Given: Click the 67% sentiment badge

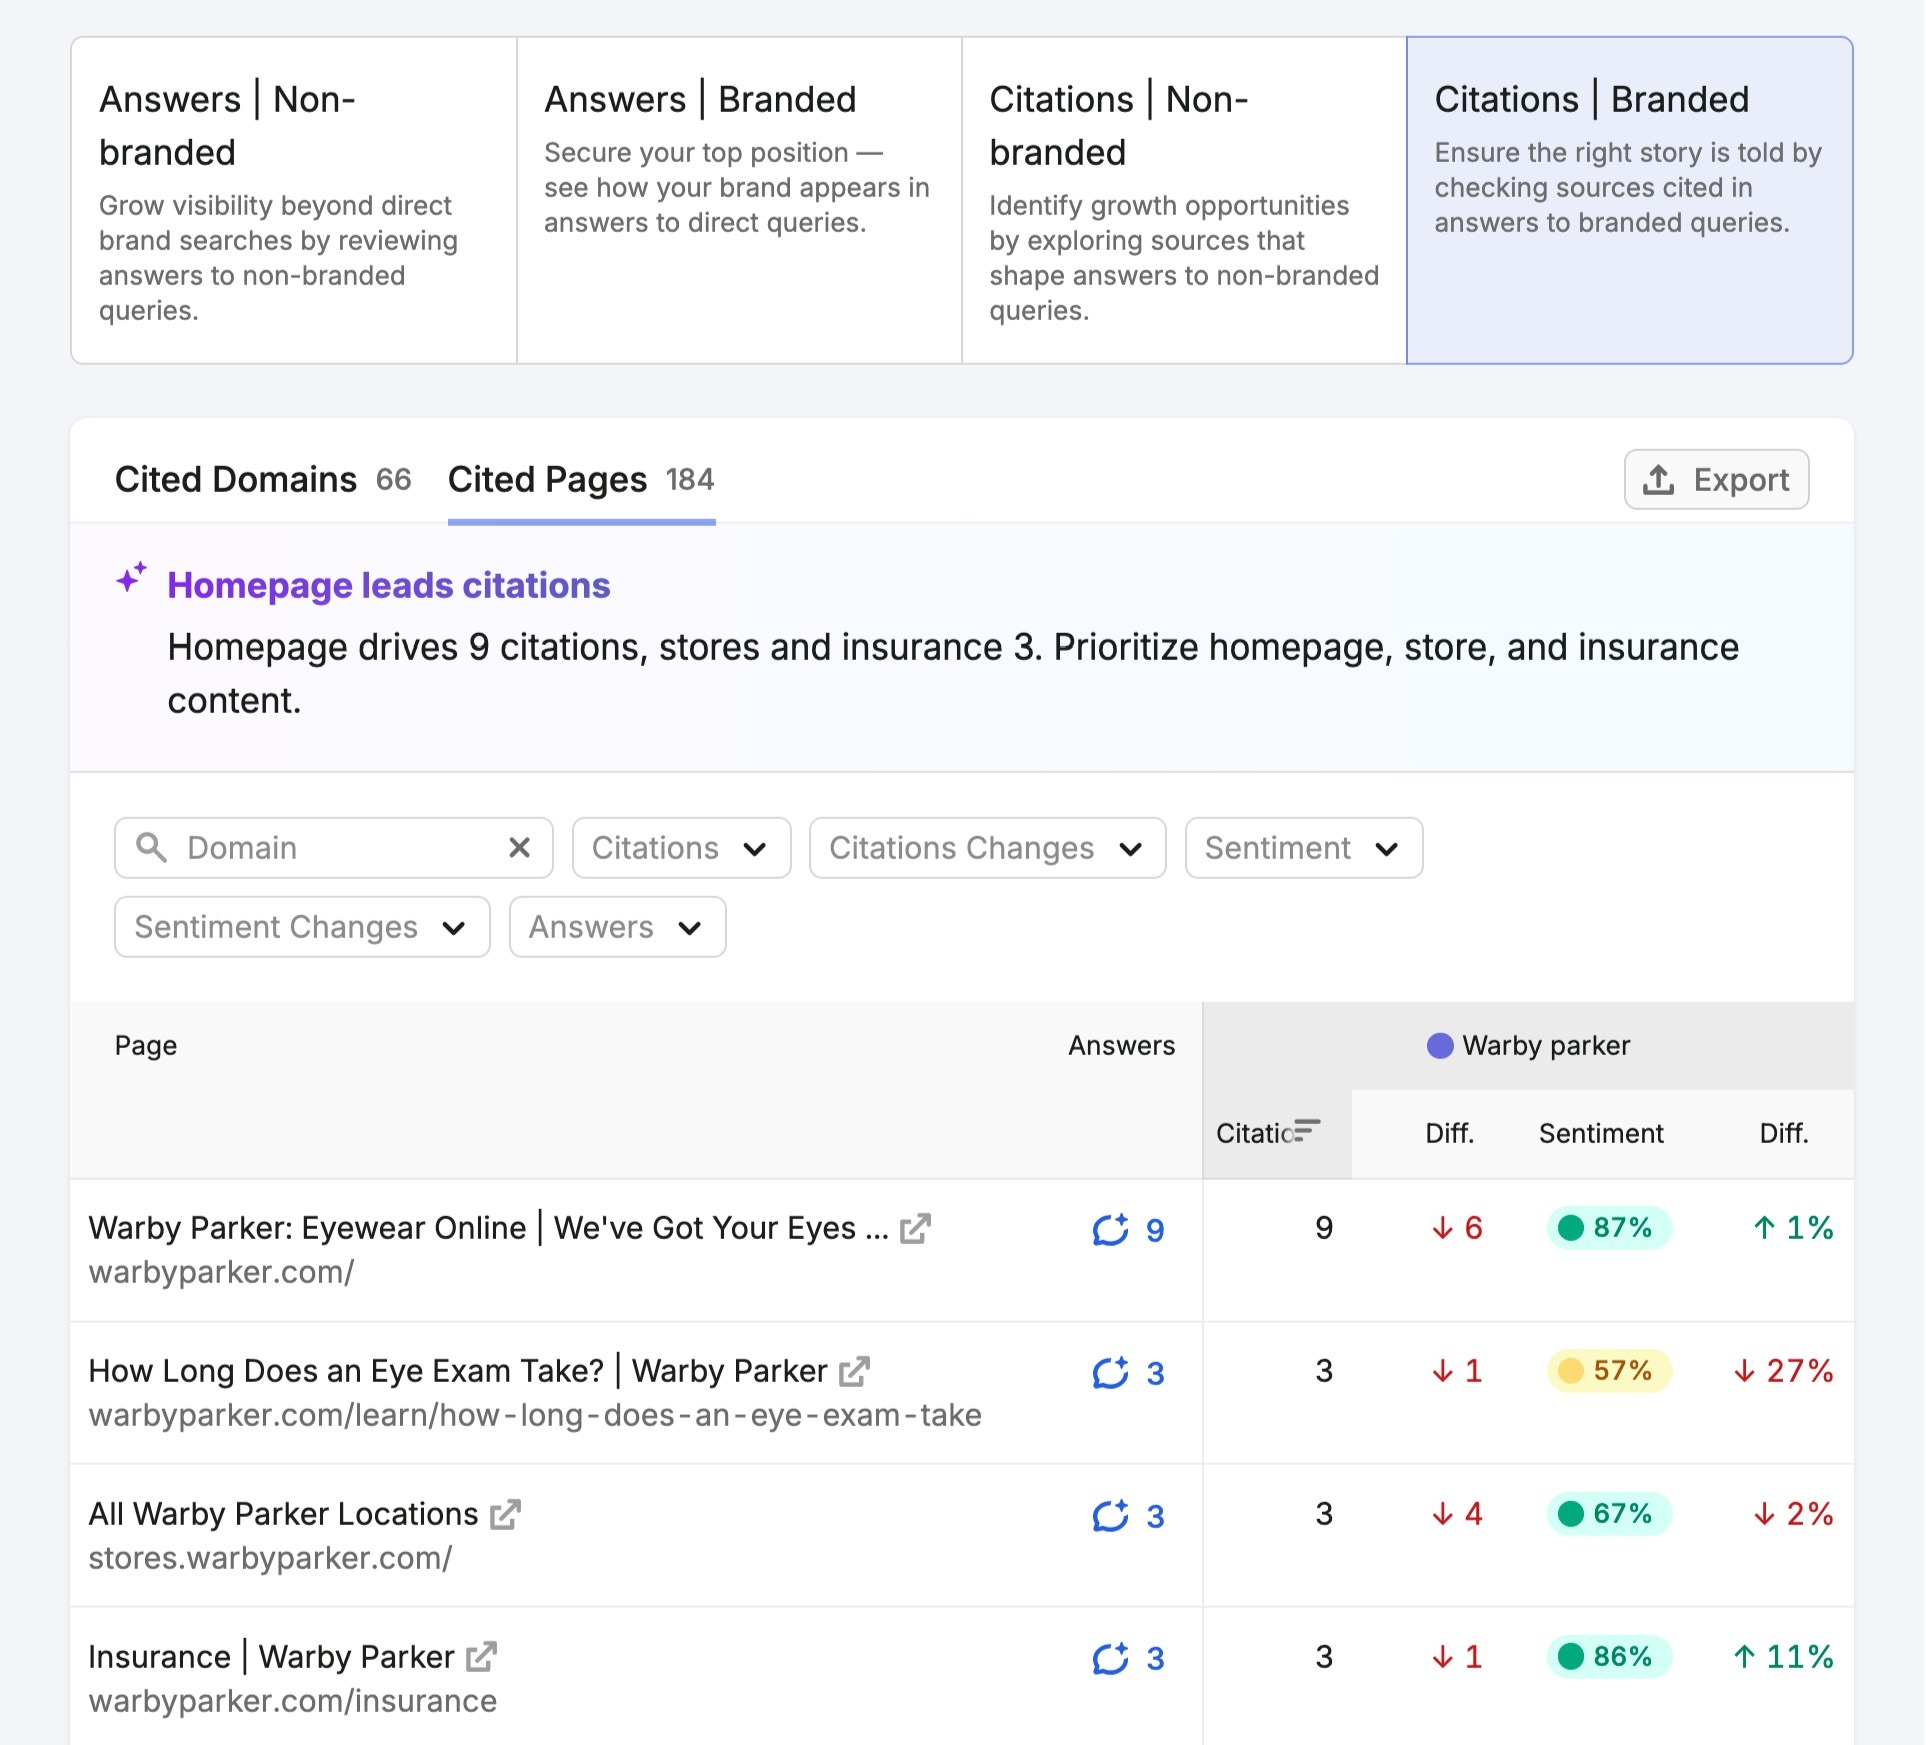Looking at the screenshot, I should [x=1609, y=1514].
